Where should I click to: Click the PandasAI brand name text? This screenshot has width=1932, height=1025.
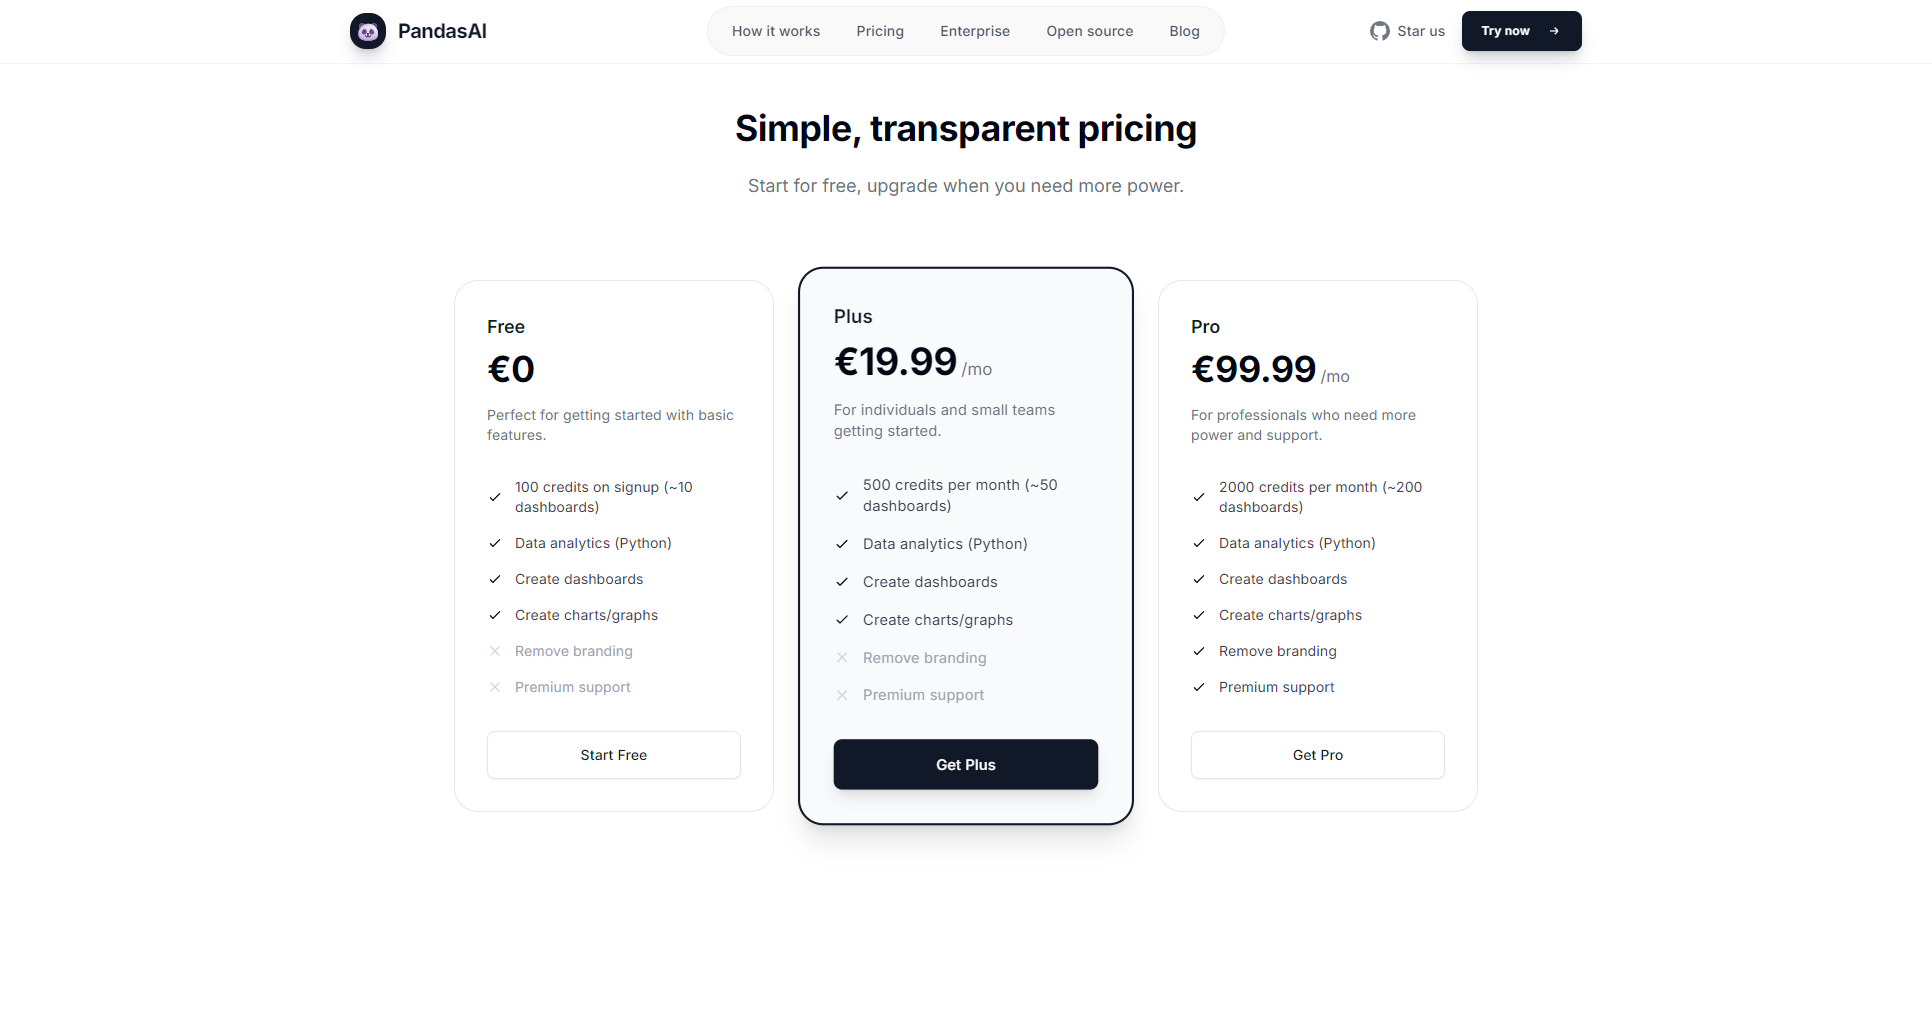click(x=442, y=31)
